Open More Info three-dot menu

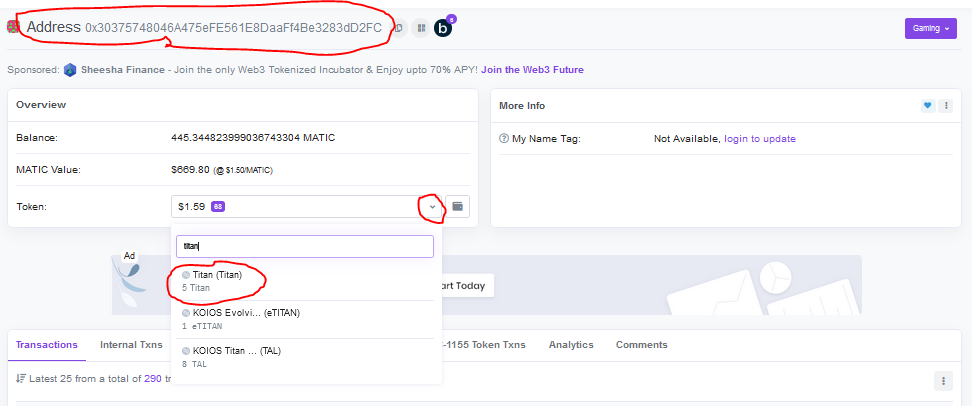946,106
